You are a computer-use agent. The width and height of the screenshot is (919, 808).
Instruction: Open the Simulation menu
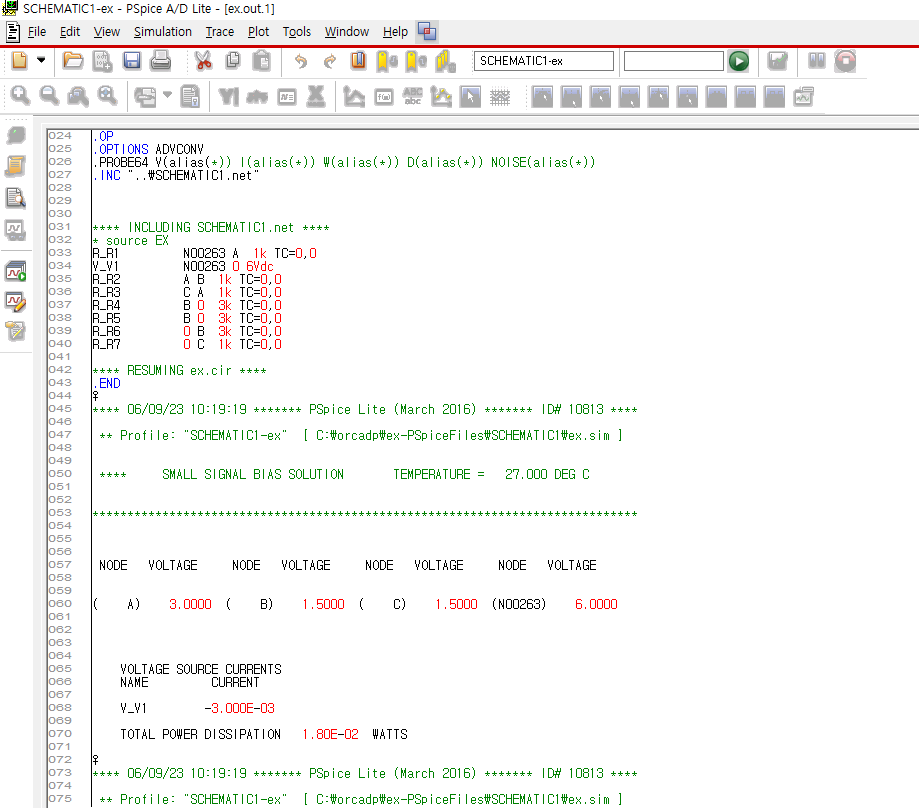point(162,32)
